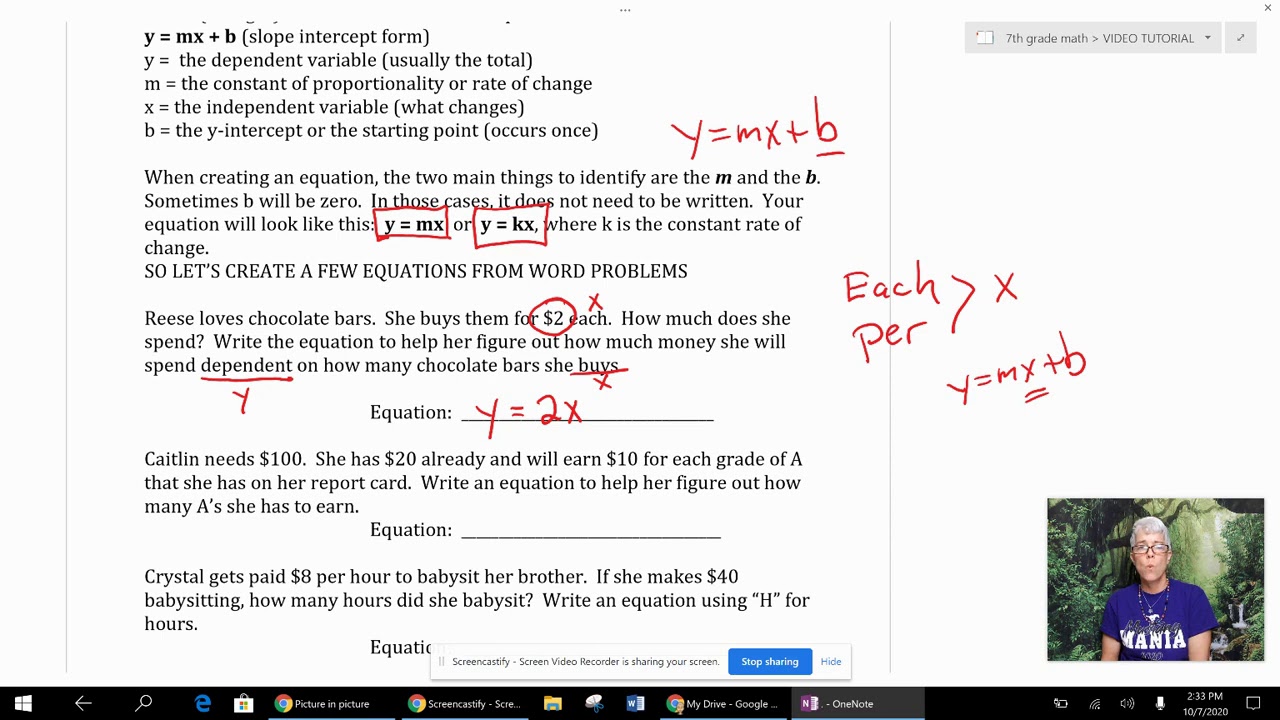Open the three-dots menu at top center
Screen dimensions: 1280x720
click(625, 10)
